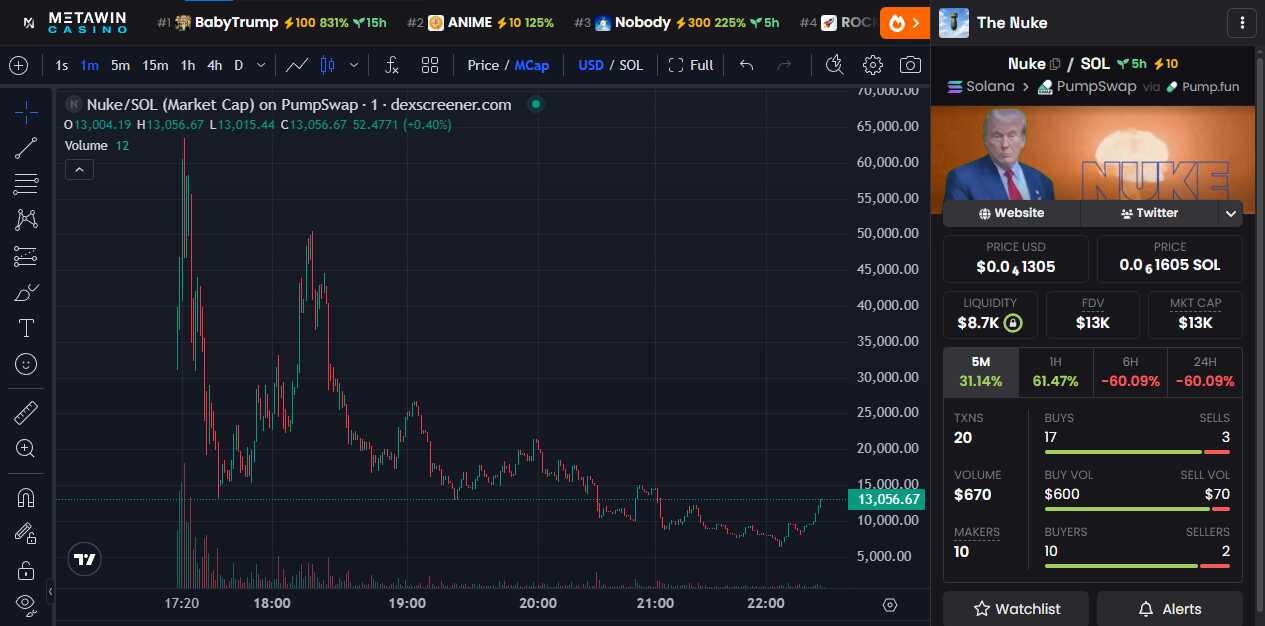
Task: Copy the Nuke token address icon
Action: pyautogui.click(x=1055, y=64)
